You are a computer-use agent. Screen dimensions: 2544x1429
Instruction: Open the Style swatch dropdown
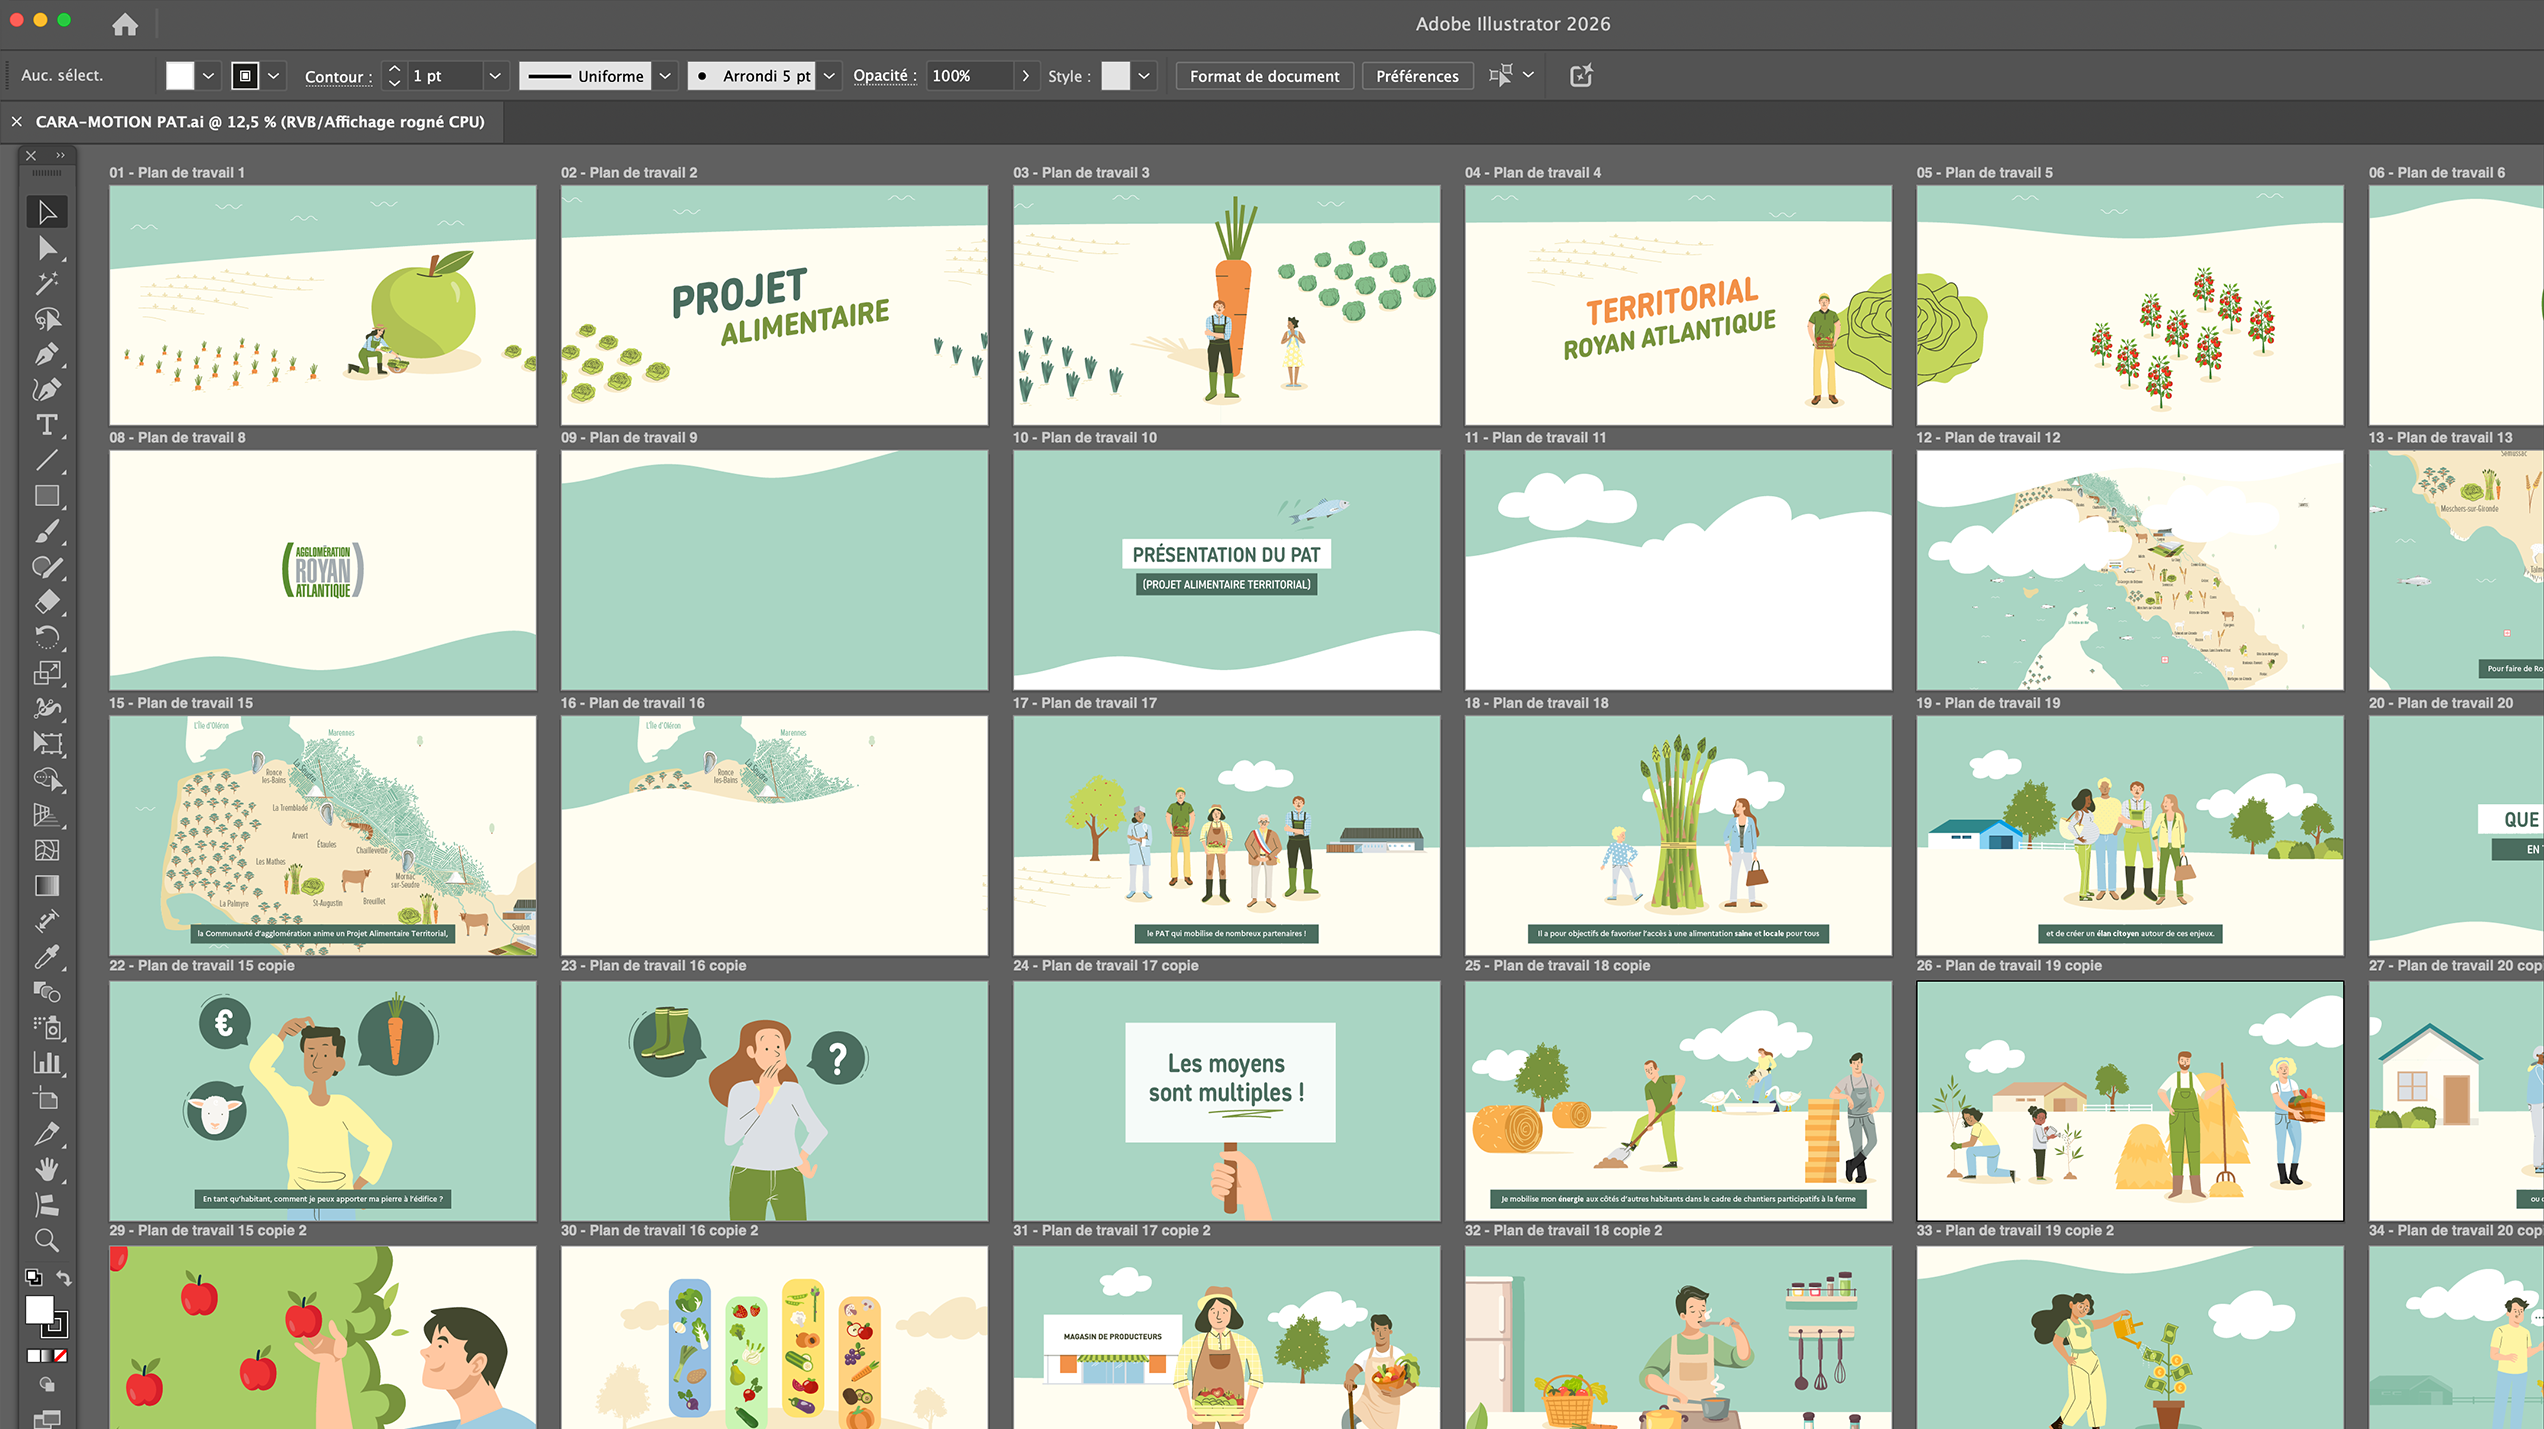[1144, 76]
